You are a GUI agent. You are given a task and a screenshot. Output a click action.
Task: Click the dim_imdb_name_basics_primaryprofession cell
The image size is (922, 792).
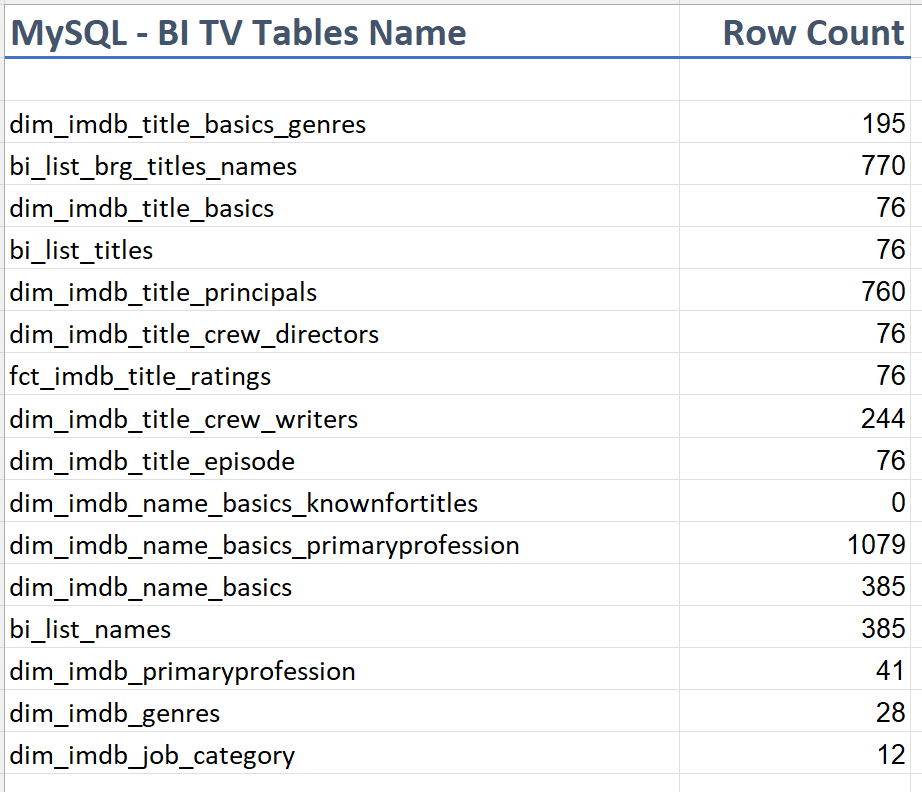[x=342, y=543]
